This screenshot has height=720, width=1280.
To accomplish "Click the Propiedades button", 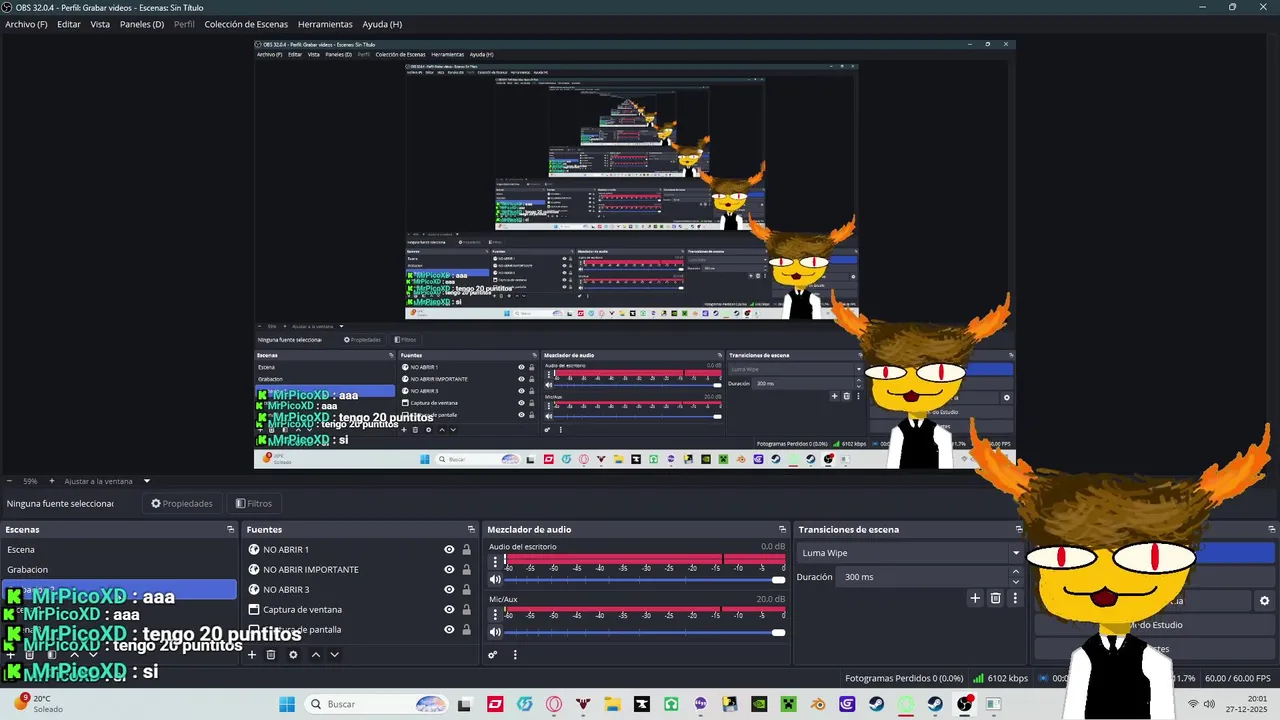I will (x=182, y=504).
